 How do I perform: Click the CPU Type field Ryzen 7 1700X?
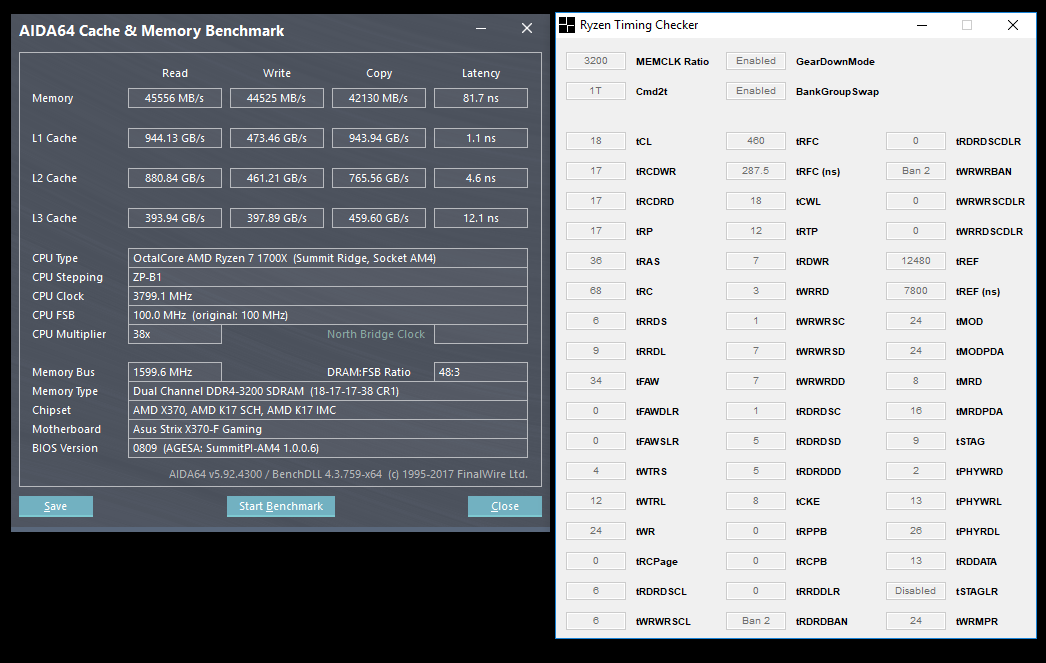328,258
